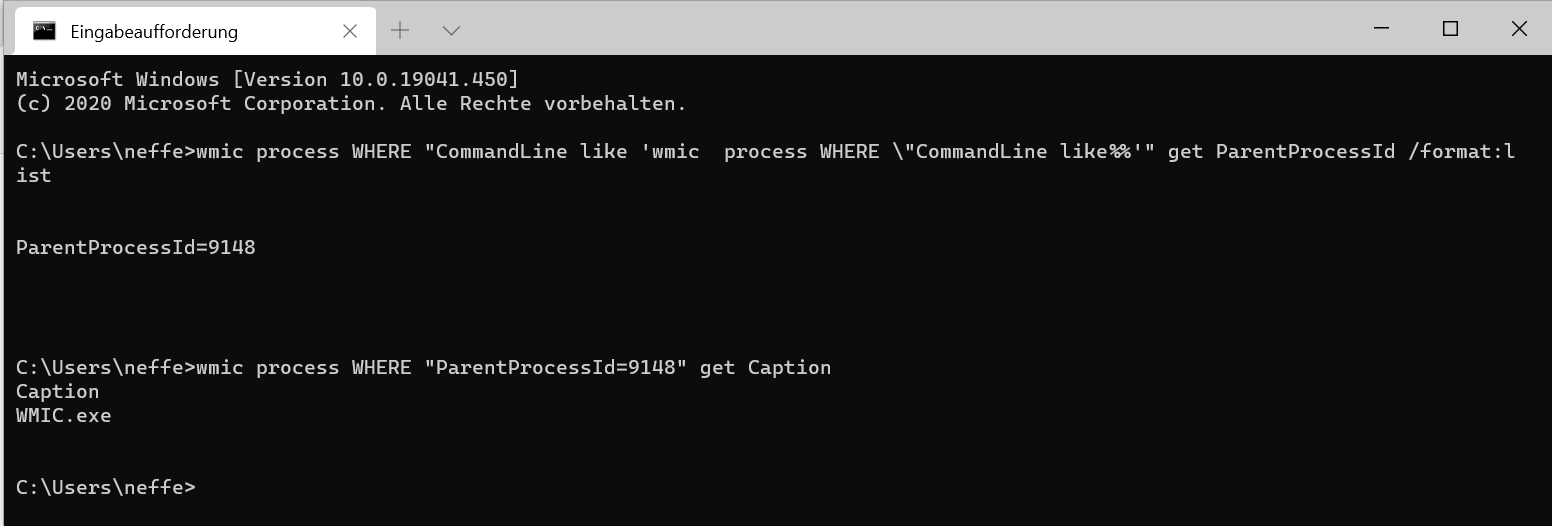Image resolution: width=1552 pixels, height=526 pixels.
Task: Close the Windows Terminal window
Action: pyautogui.click(x=1518, y=29)
